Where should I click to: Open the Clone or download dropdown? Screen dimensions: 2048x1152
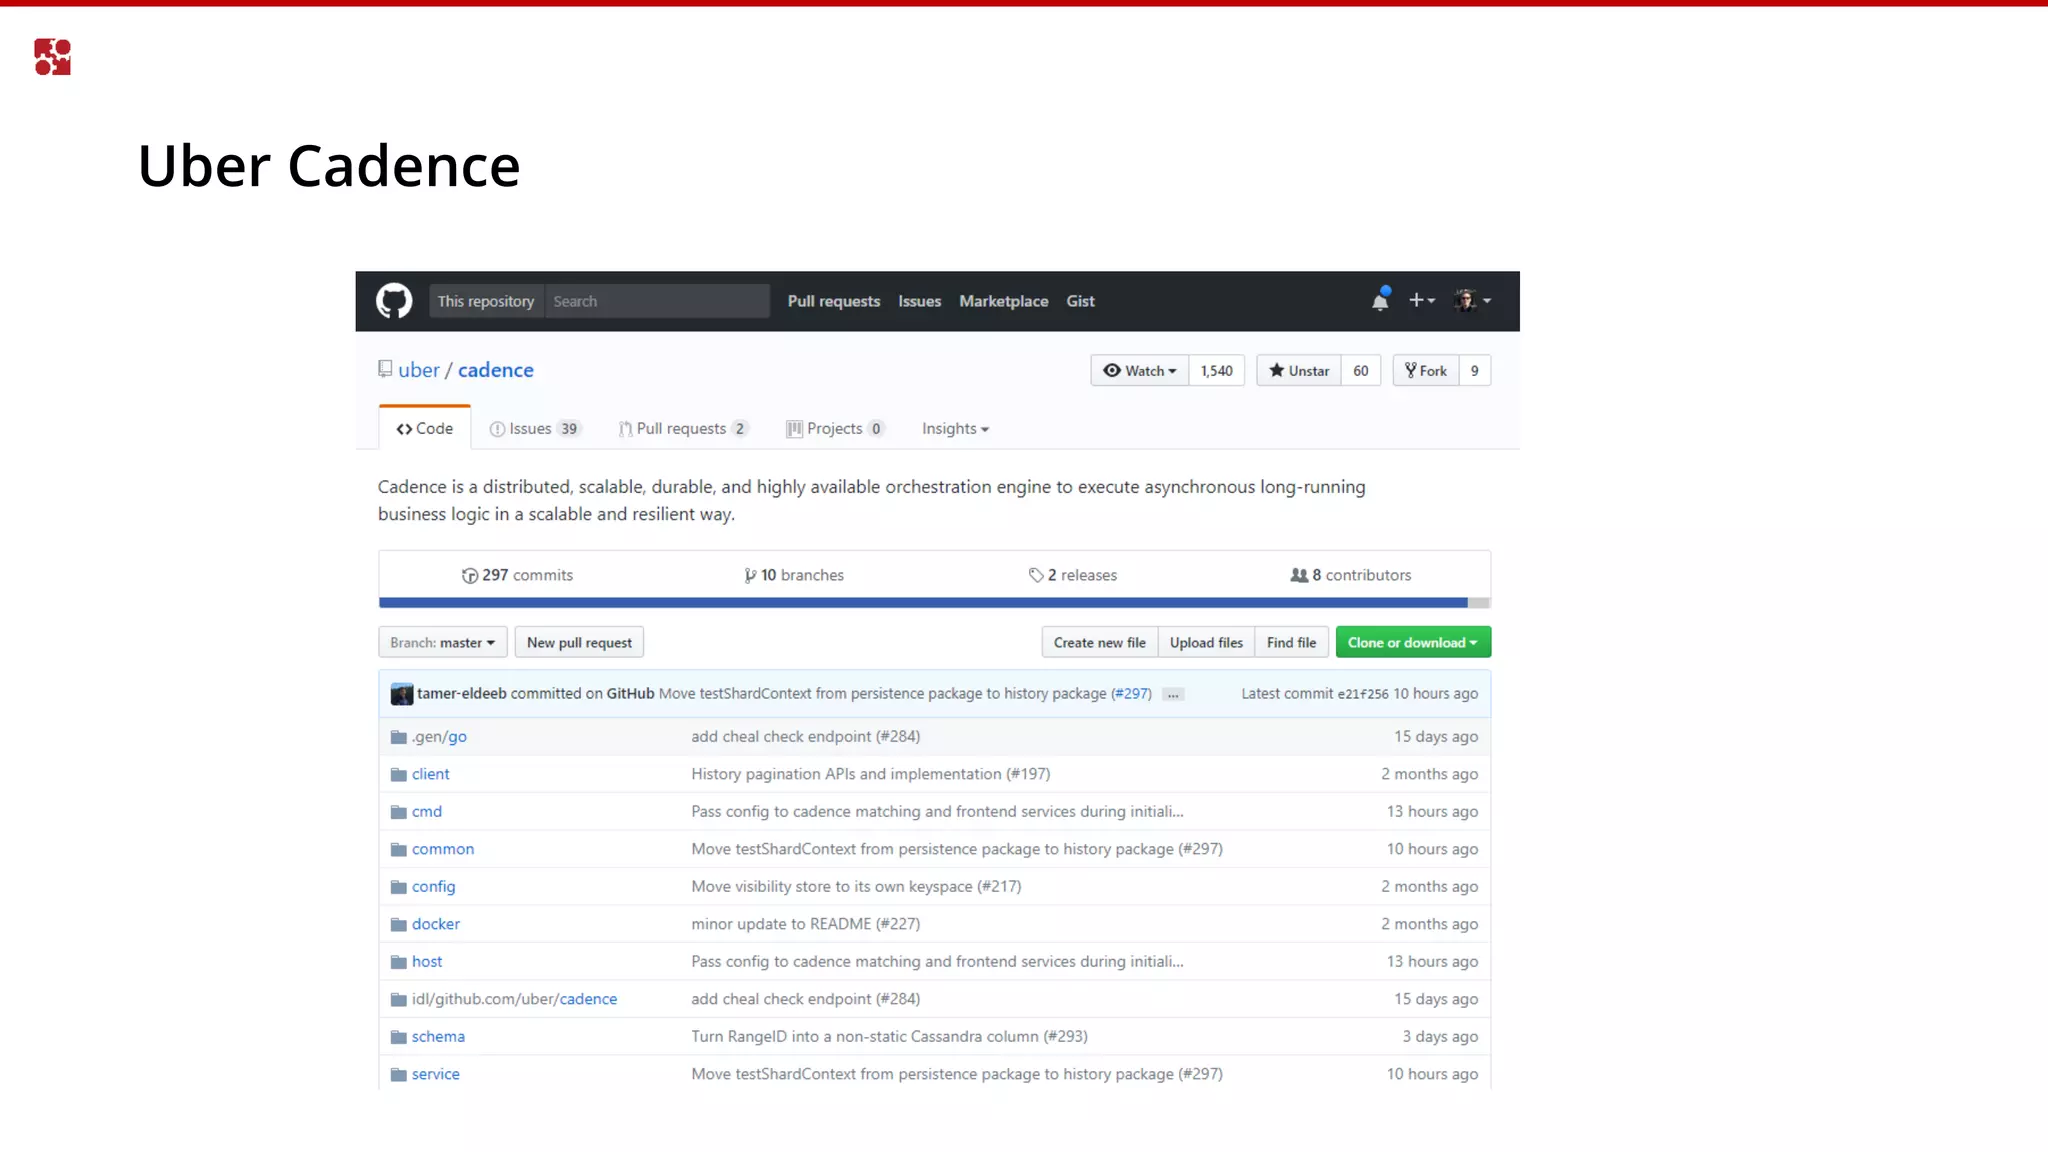tap(1412, 643)
